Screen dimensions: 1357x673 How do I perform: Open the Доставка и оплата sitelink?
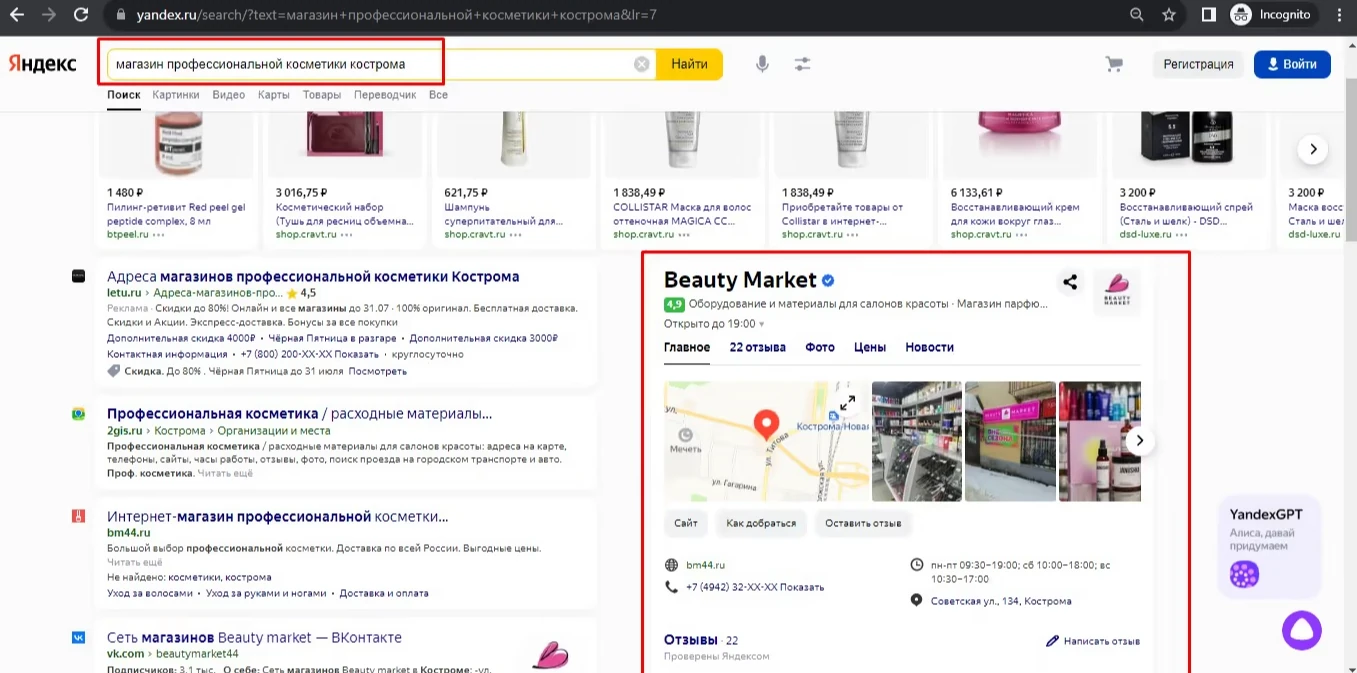pos(384,593)
